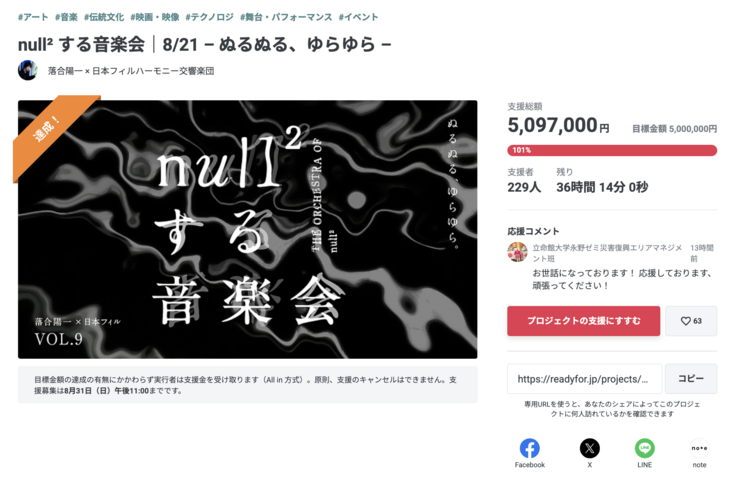736x484 pixels.
Task: Share via the LINE icon
Action: point(644,448)
